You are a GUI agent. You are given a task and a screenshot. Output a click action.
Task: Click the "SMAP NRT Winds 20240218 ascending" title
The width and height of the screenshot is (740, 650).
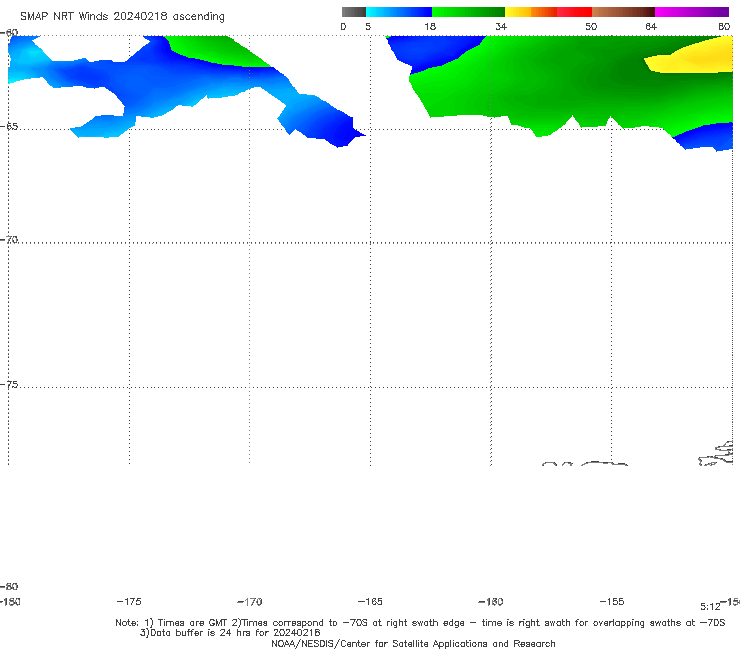pos(122,16)
